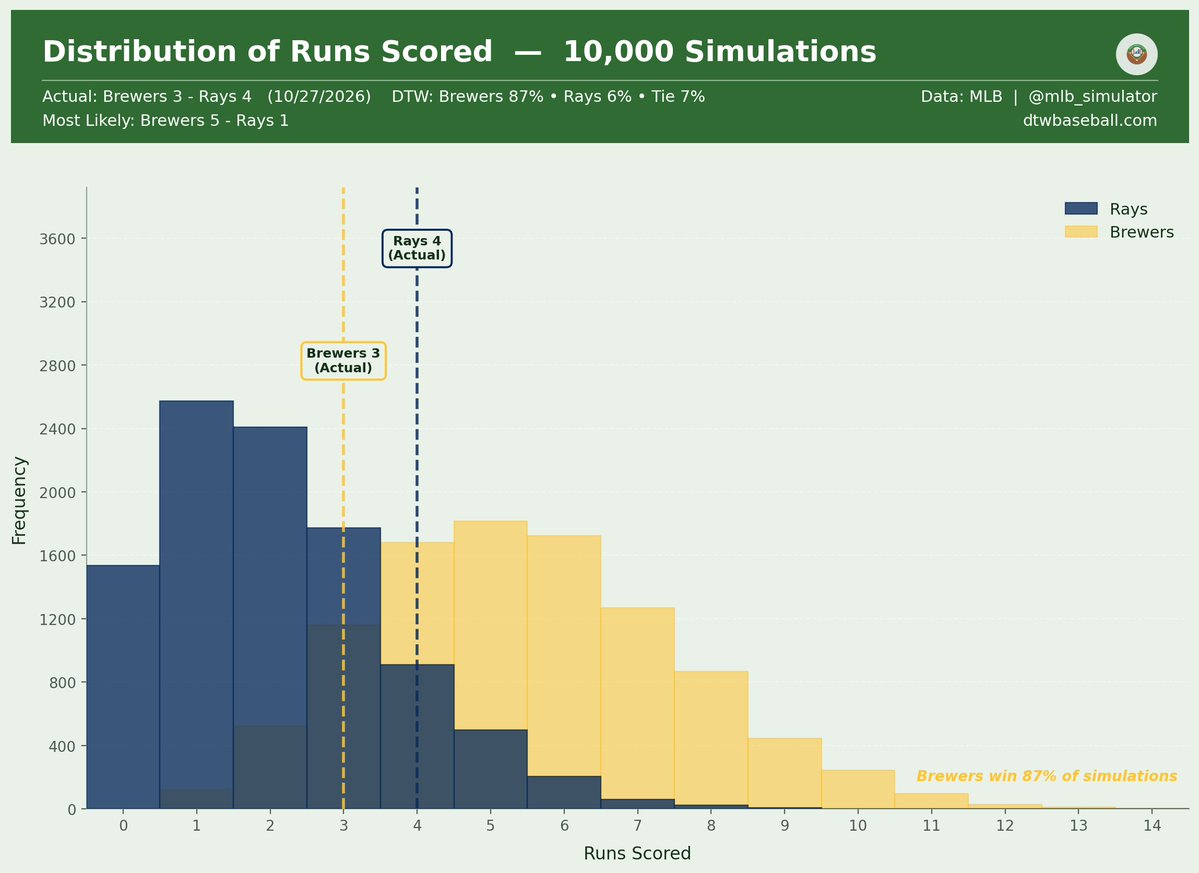Select the 'Brewers 3 (Actual)' annotation box

coord(343,361)
